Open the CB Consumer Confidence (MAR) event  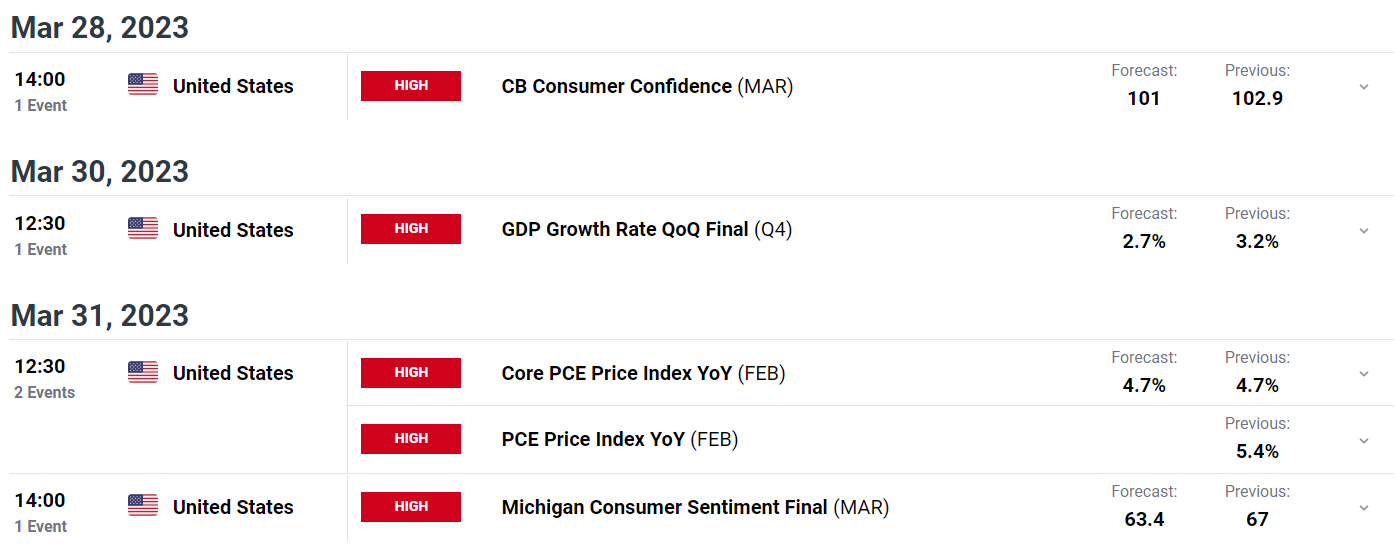coord(647,87)
